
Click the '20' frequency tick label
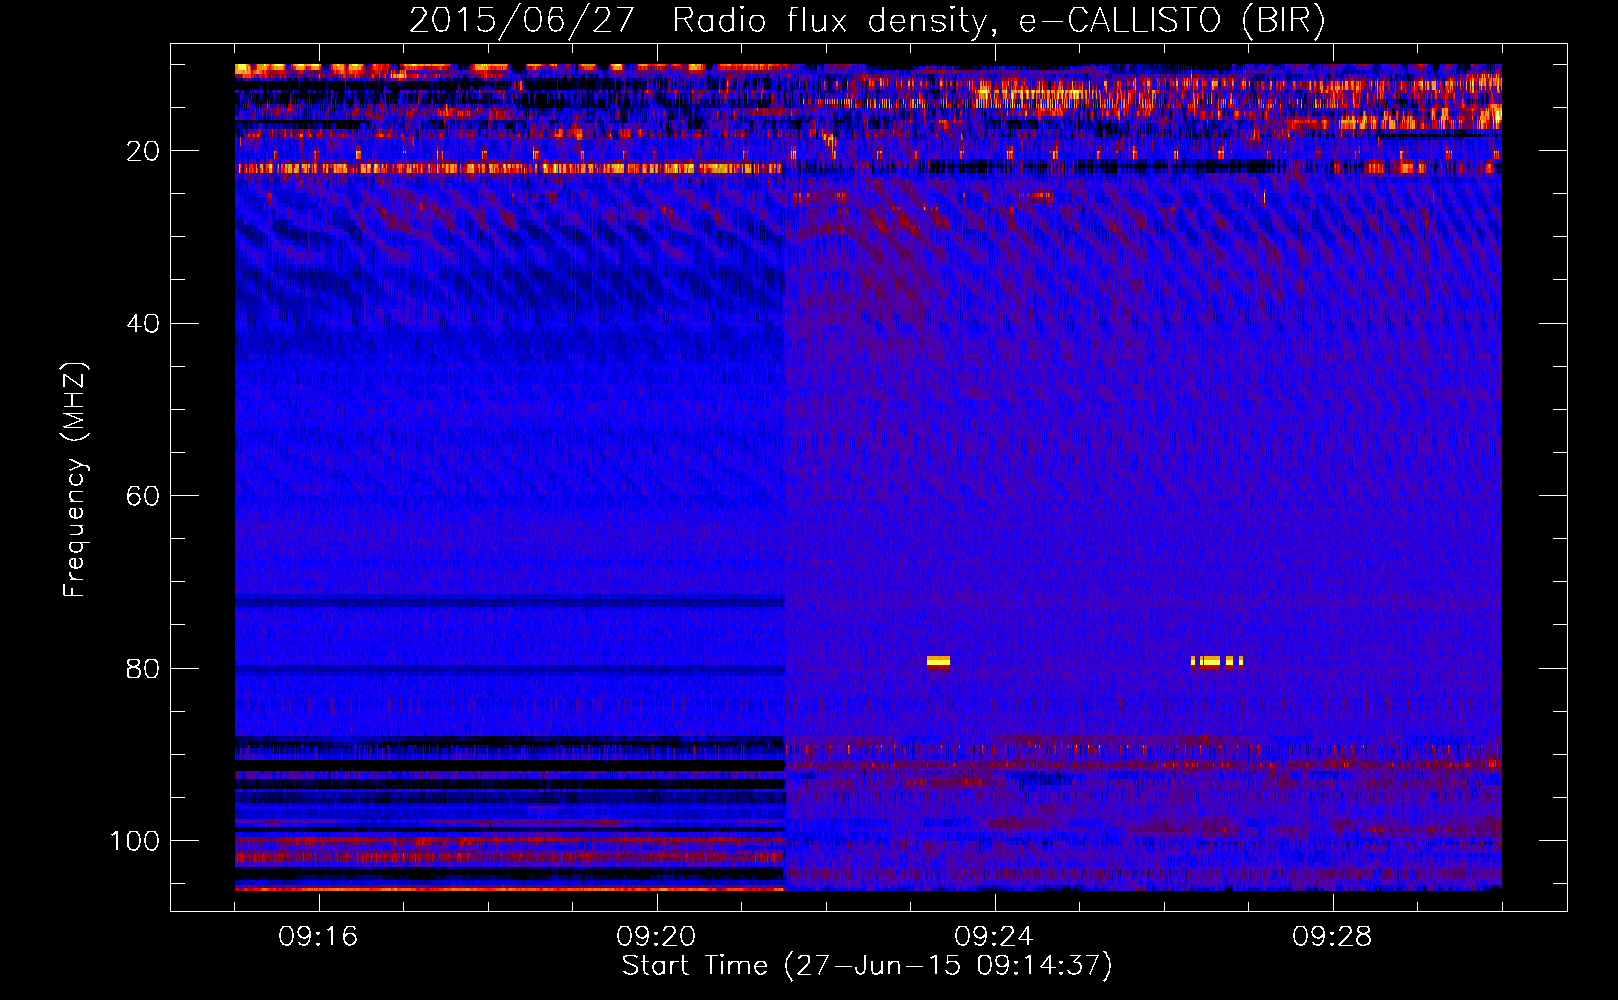143,151
